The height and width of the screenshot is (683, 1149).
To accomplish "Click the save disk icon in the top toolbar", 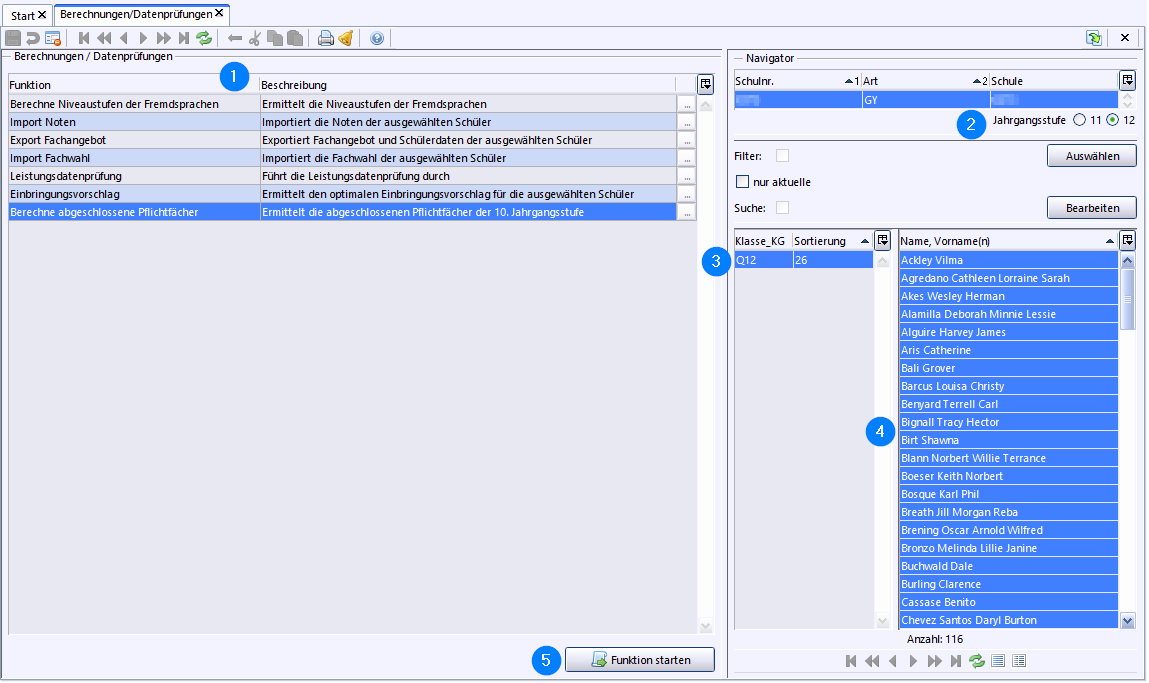I will tap(13, 38).
